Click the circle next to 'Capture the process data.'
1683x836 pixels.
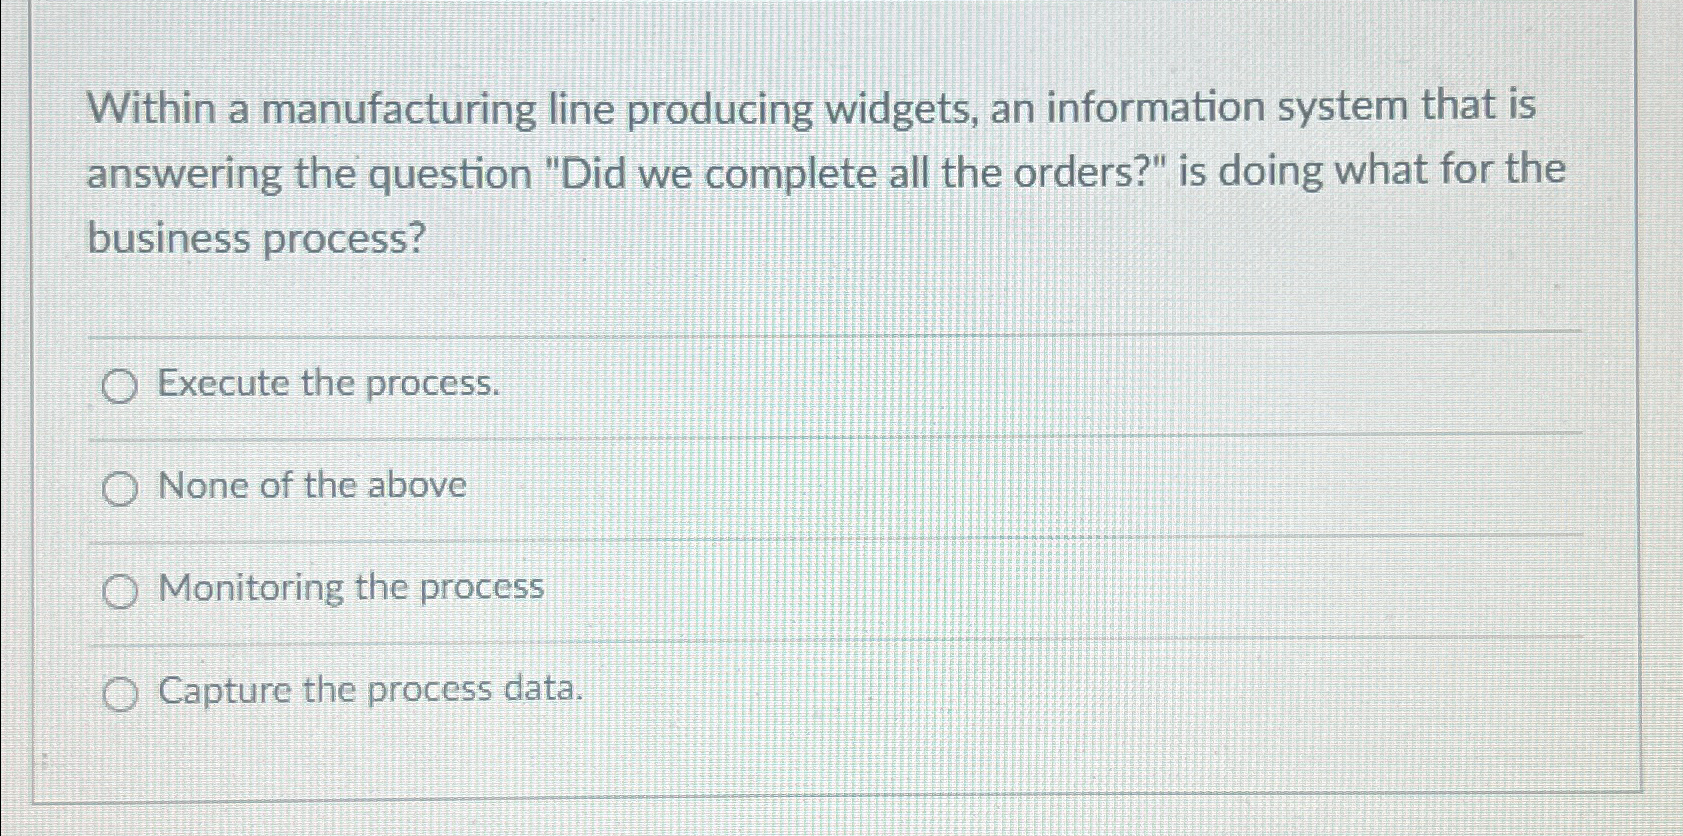point(120,692)
